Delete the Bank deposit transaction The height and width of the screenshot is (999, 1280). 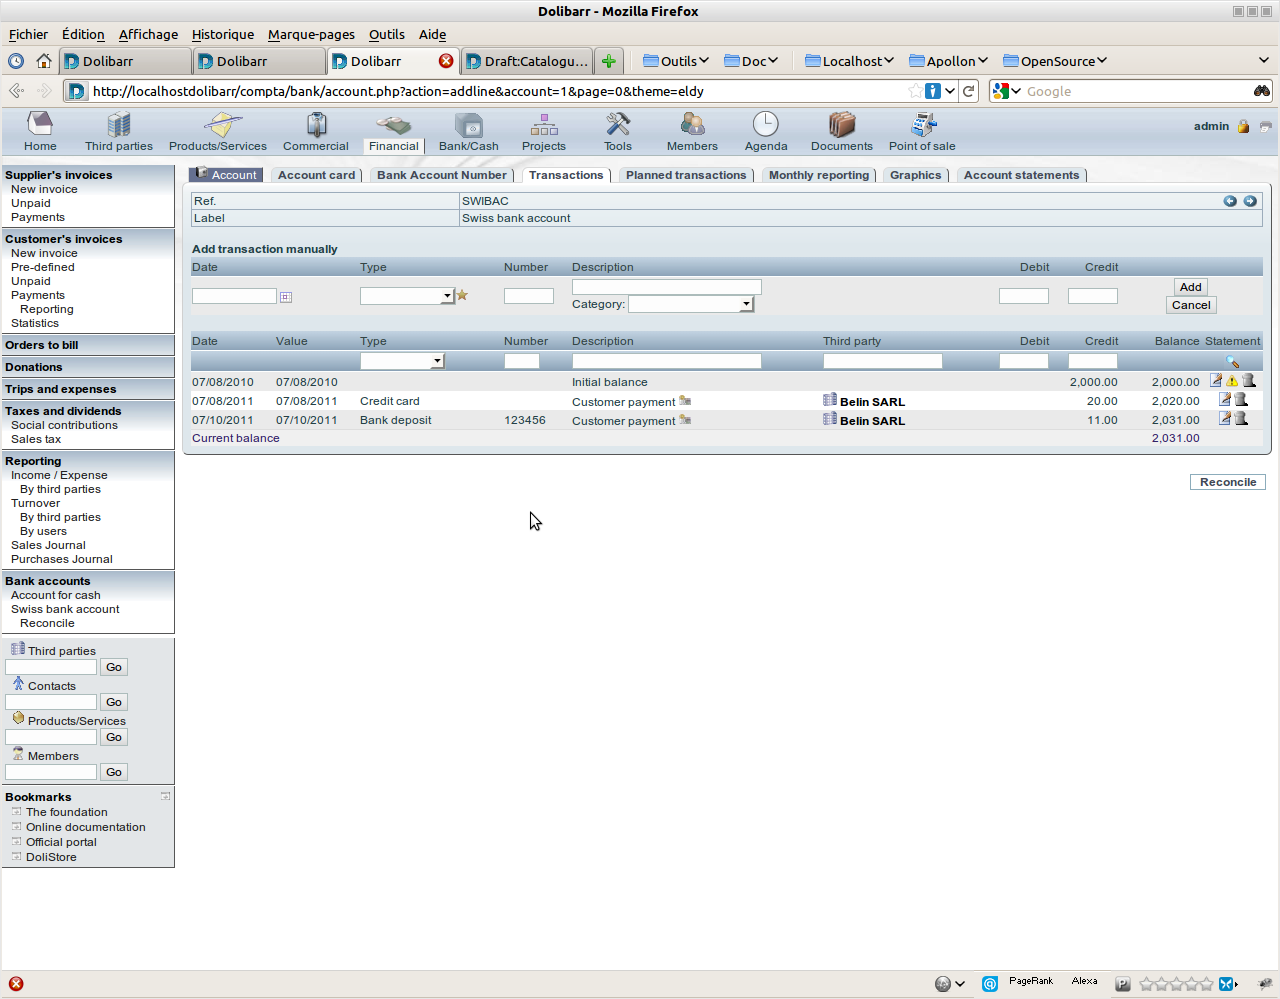pos(1241,419)
